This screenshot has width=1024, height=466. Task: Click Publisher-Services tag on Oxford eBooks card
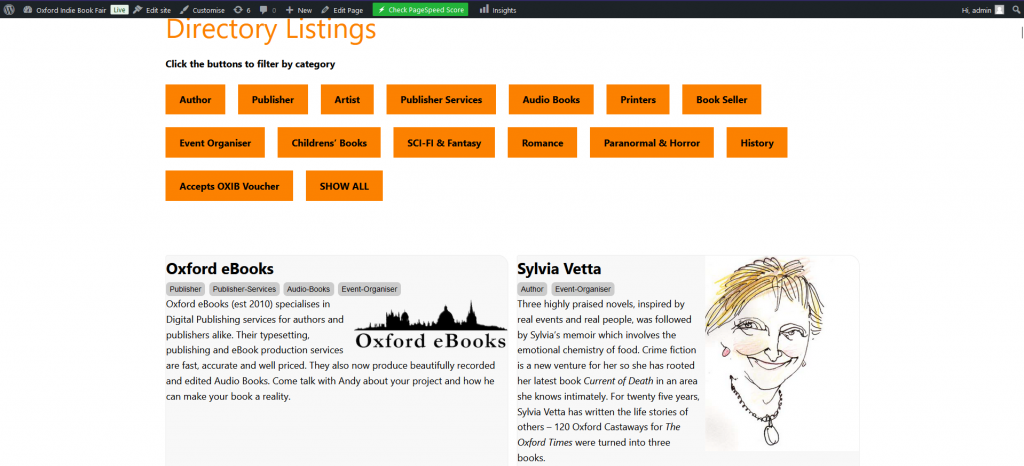point(245,289)
